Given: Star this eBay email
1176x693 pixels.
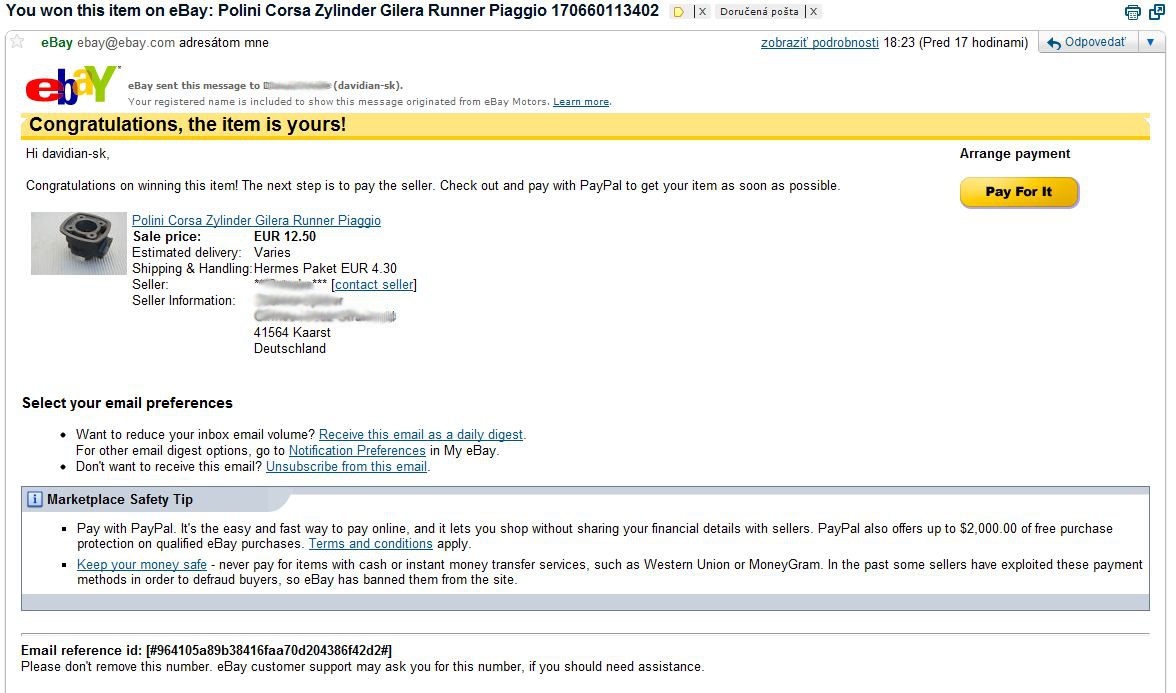Looking at the screenshot, I should [17, 42].
